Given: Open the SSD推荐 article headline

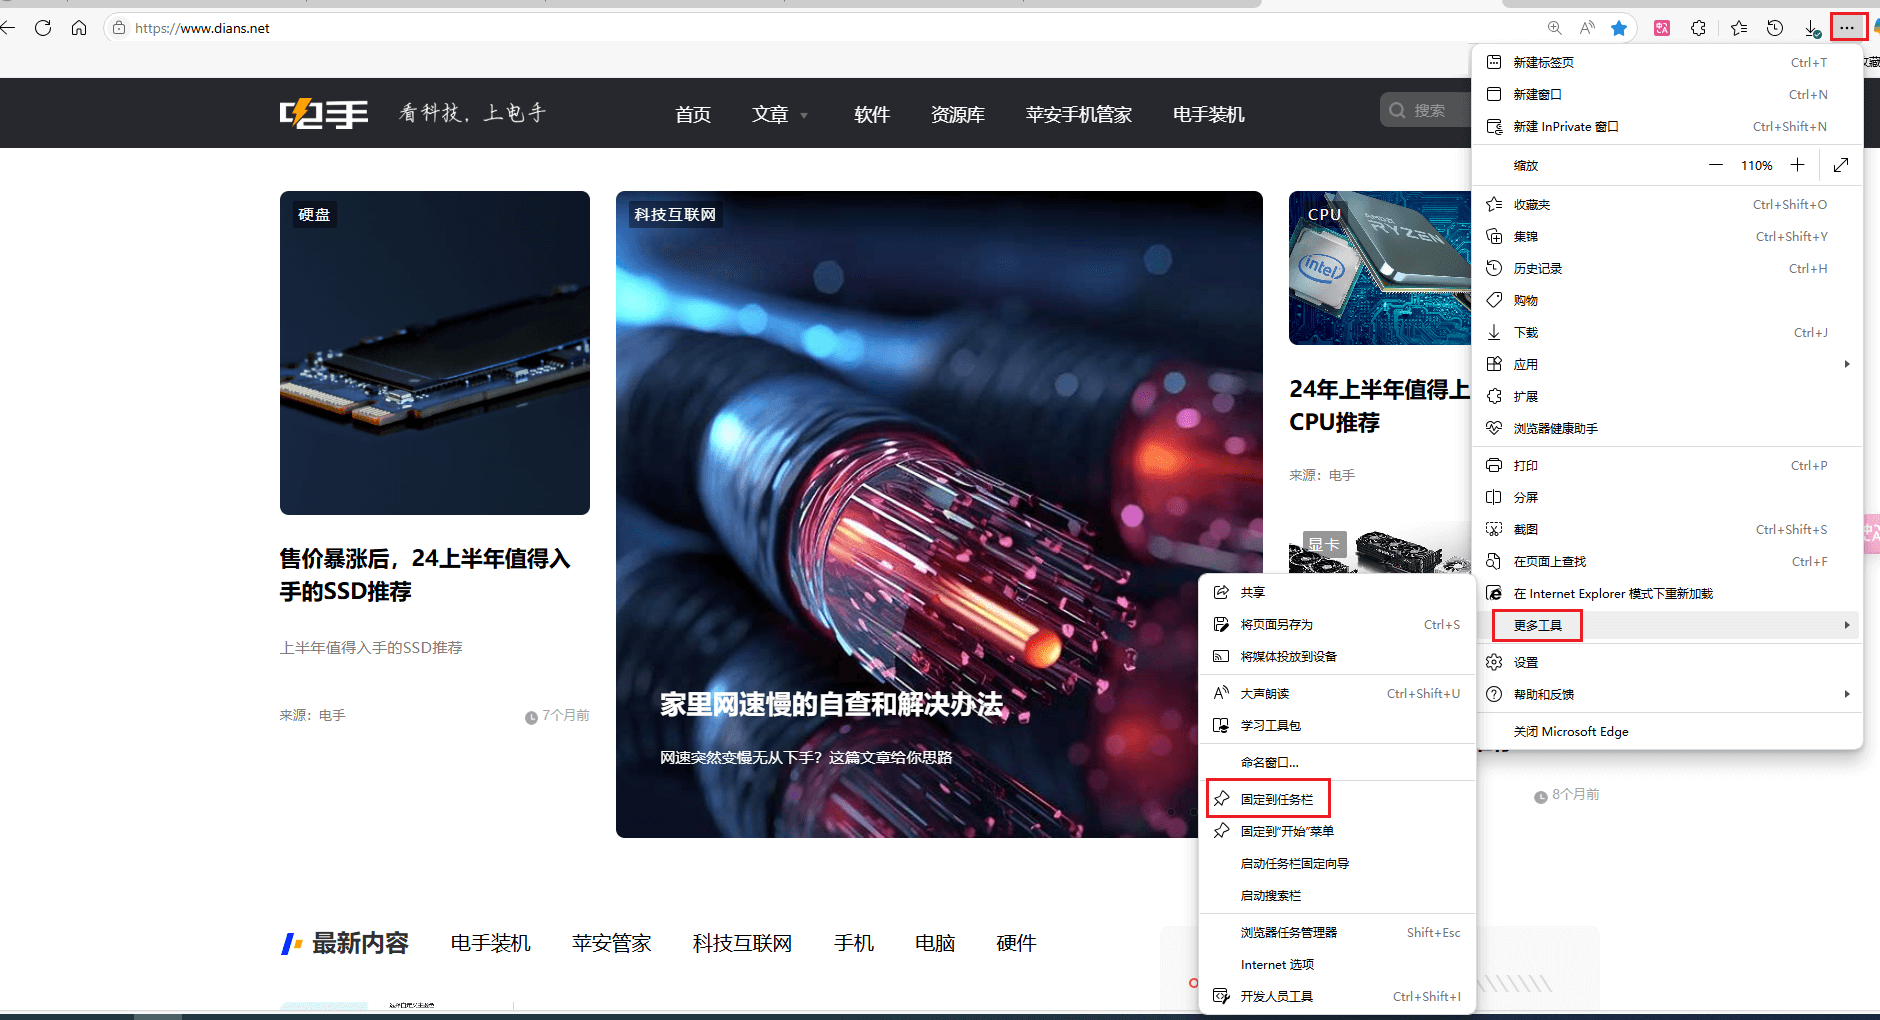Looking at the screenshot, I should [x=426, y=575].
